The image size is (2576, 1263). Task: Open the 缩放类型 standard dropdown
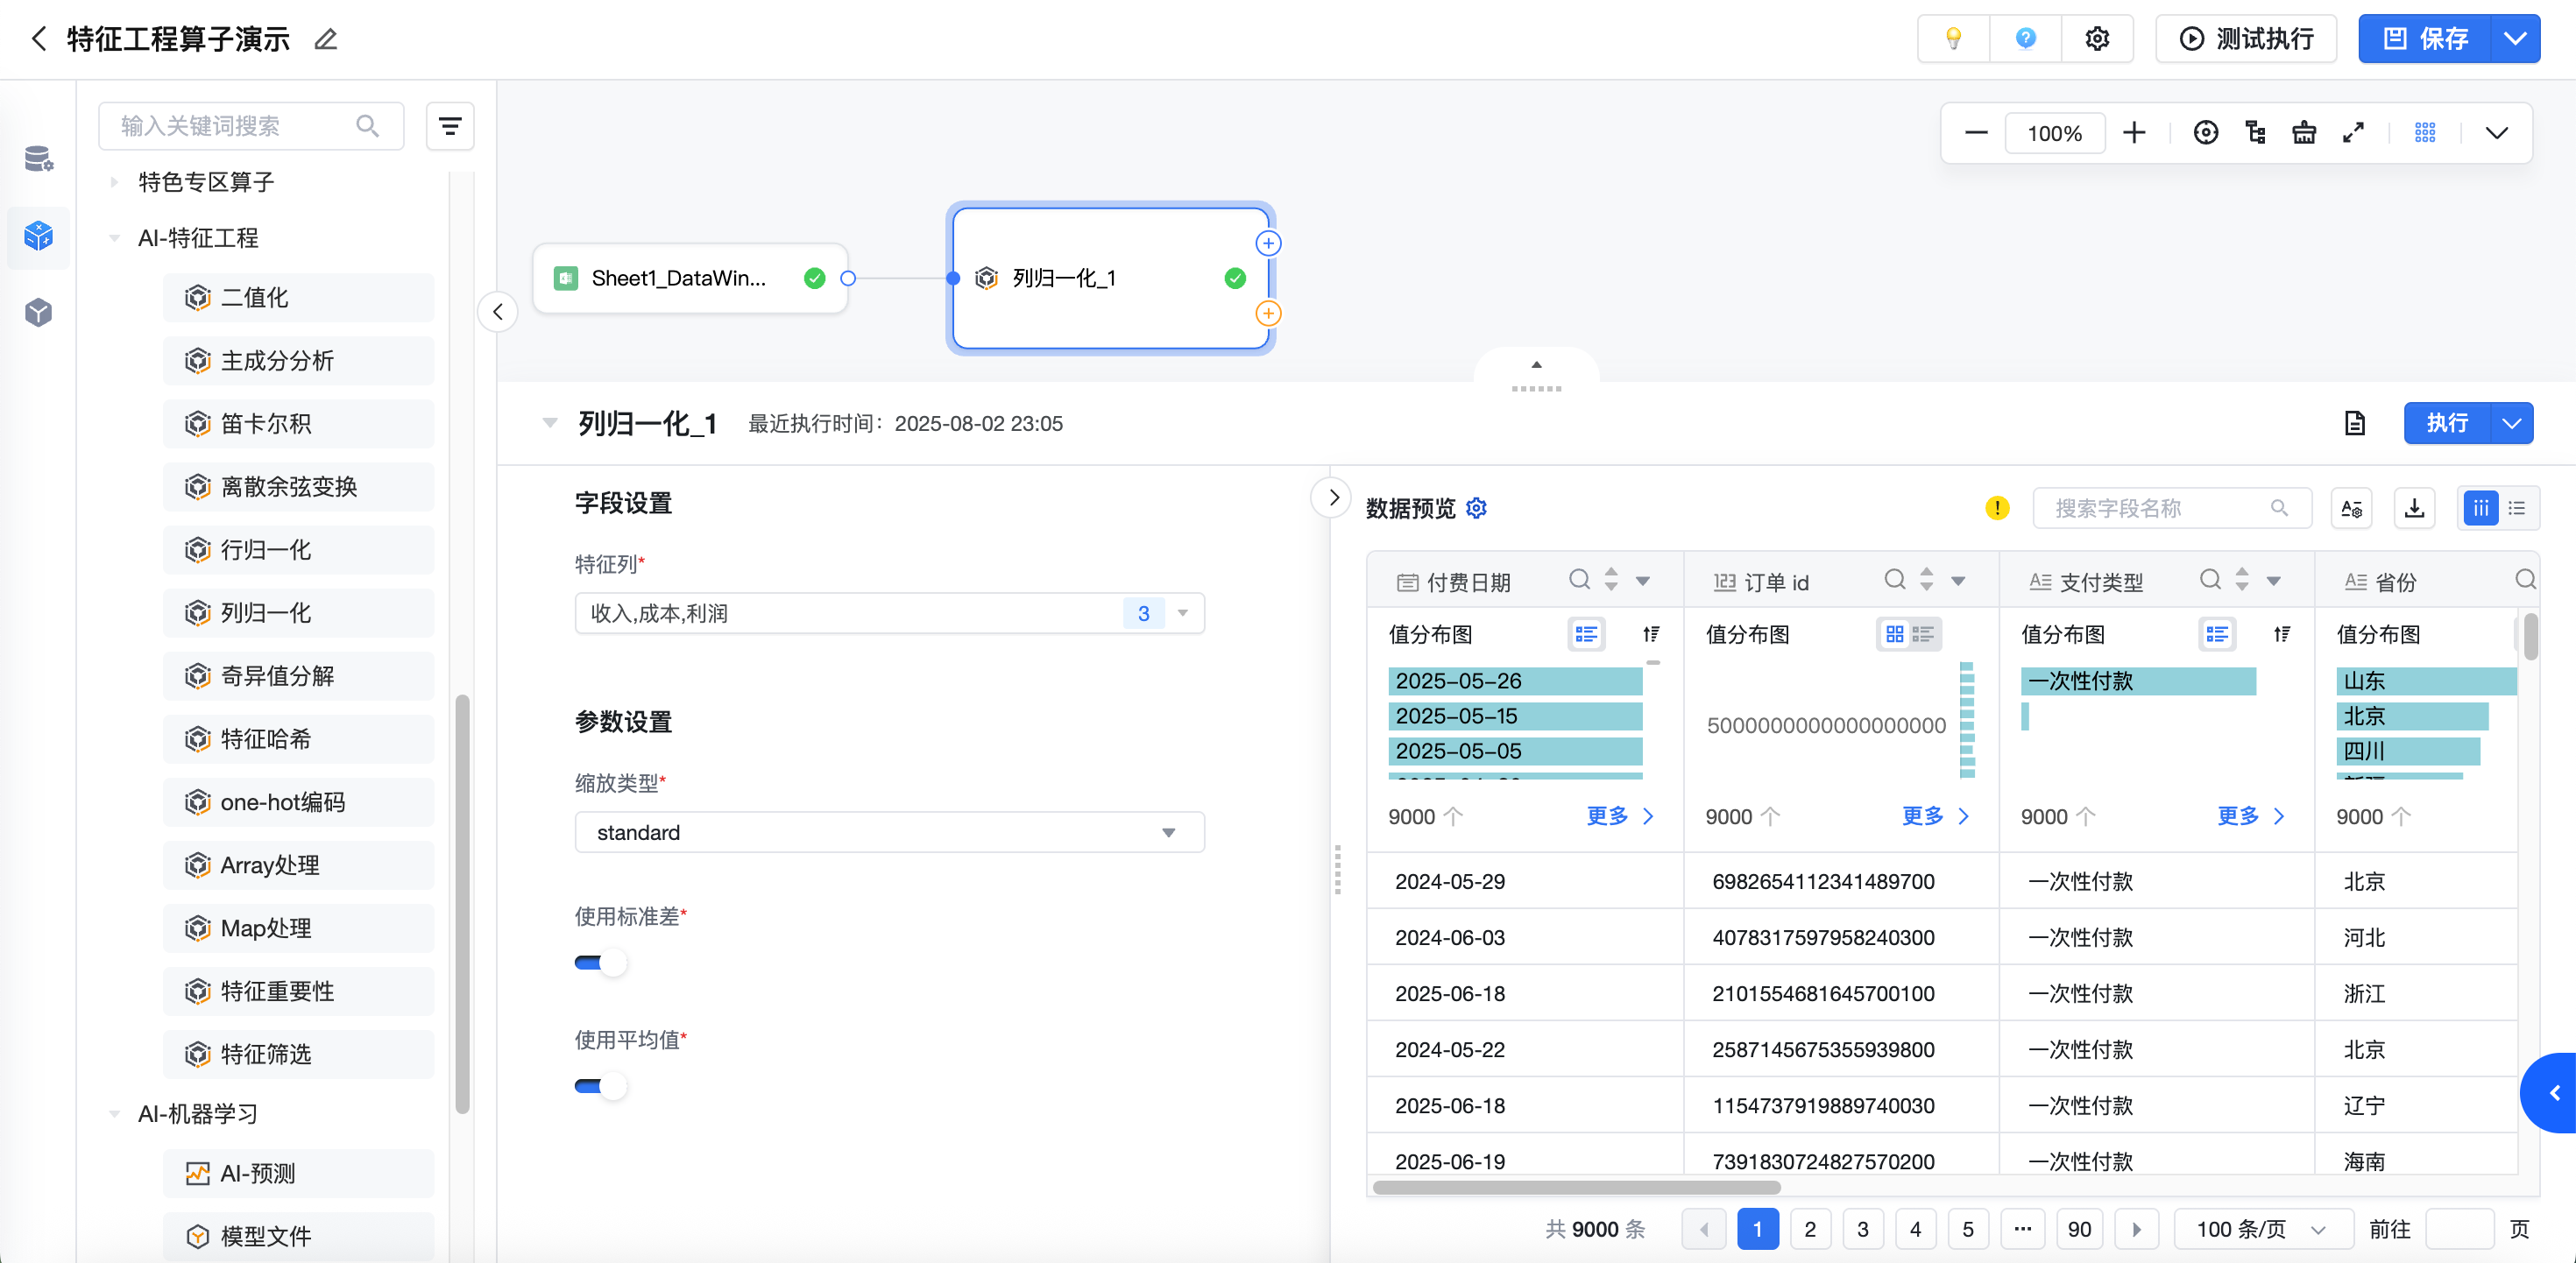pyautogui.click(x=889, y=832)
